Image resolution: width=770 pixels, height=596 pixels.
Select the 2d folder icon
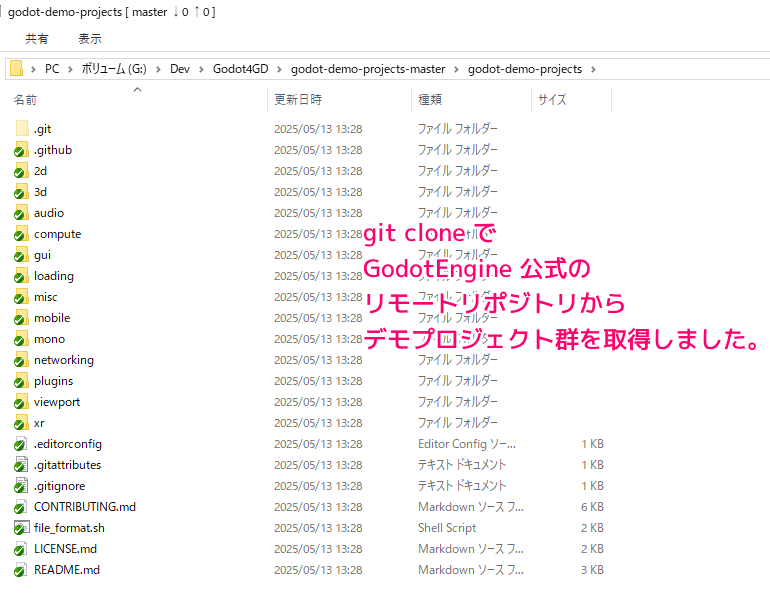(x=21, y=171)
